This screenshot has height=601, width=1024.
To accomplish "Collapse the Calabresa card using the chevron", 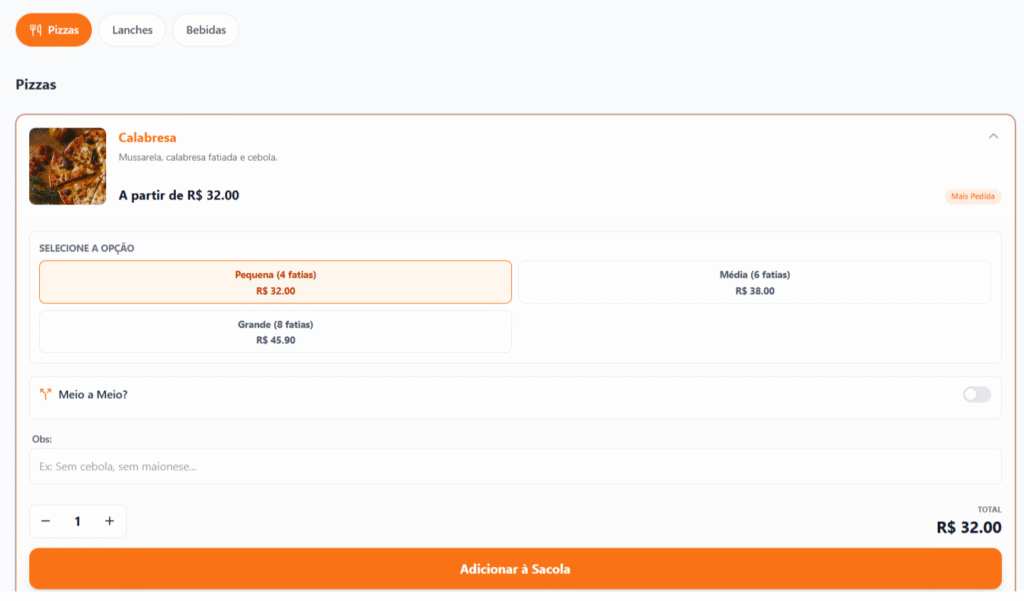I will click(x=992, y=137).
